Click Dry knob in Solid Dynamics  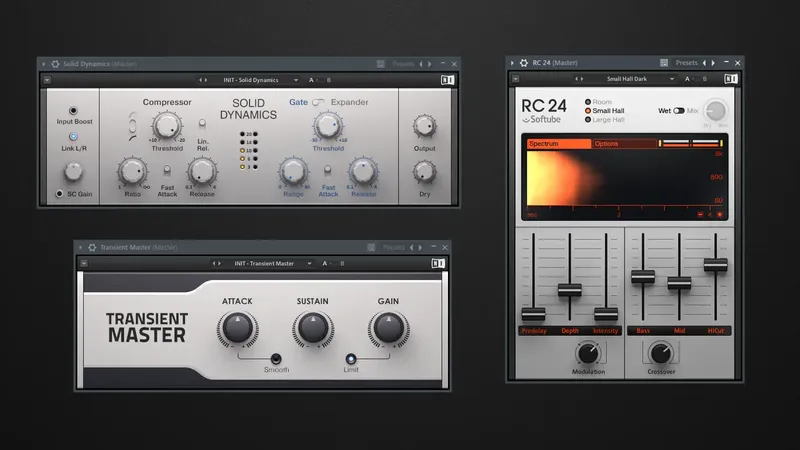(424, 172)
